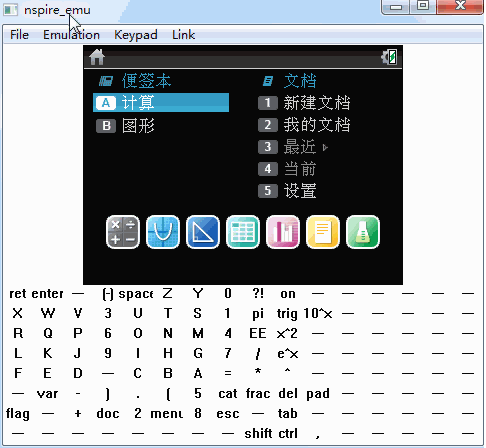Click the '+' plus key
This screenshot has width=486, height=448.
click(78, 414)
